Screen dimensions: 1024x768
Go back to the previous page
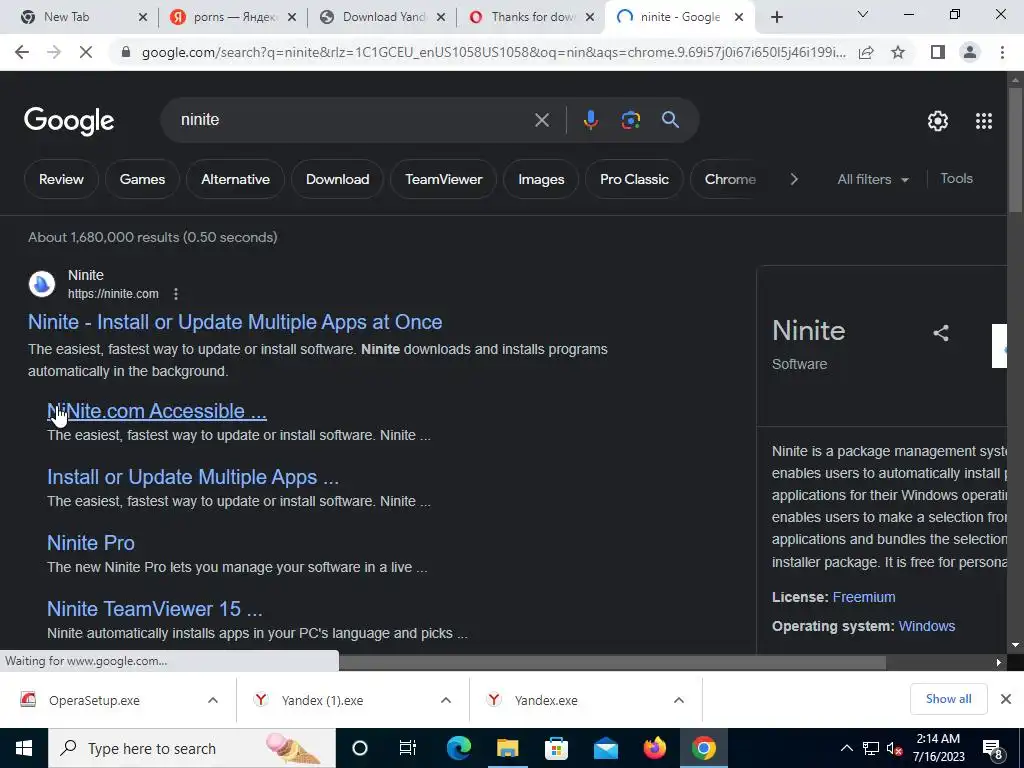coord(22,52)
